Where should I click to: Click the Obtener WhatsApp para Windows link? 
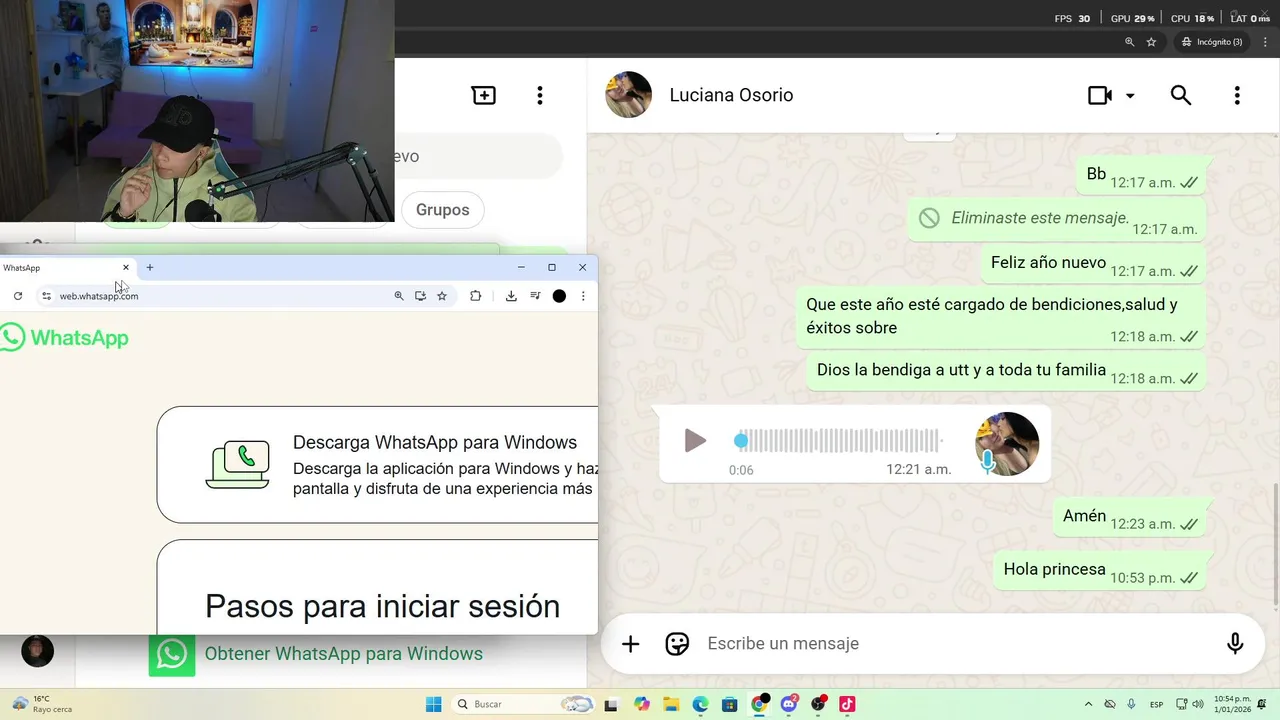[344, 654]
